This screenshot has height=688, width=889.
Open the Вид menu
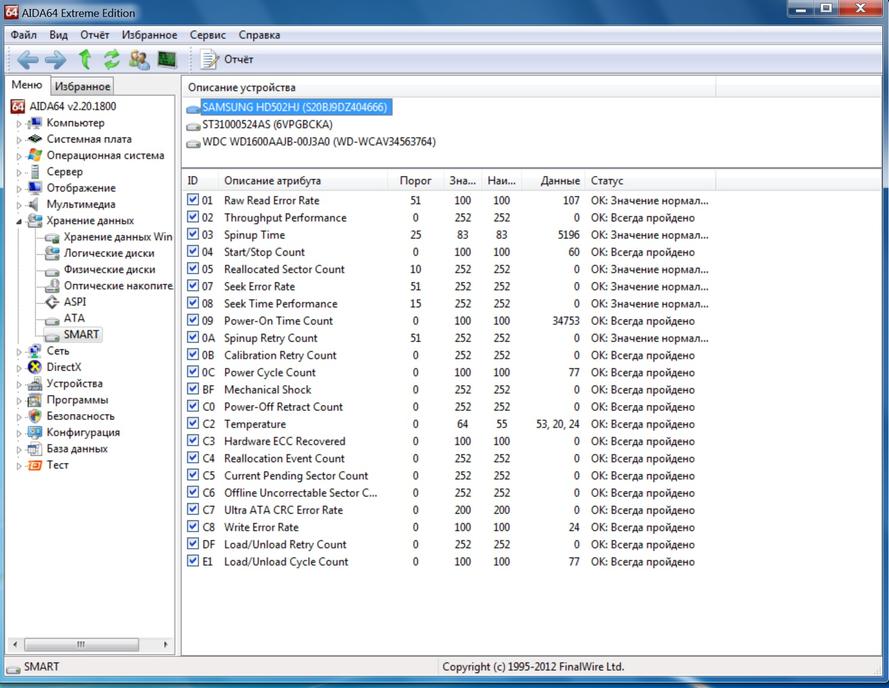pos(58,35)
